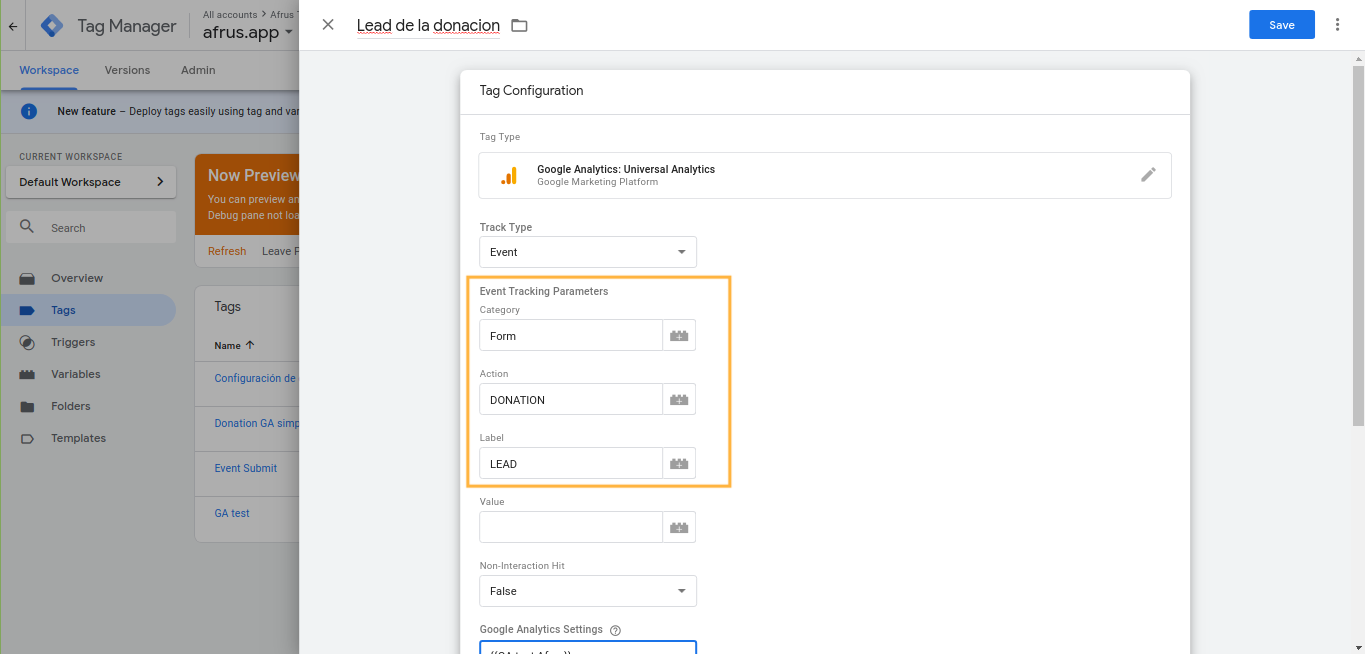
Task: Save the tag configuration
Action: click(1282, 25)
